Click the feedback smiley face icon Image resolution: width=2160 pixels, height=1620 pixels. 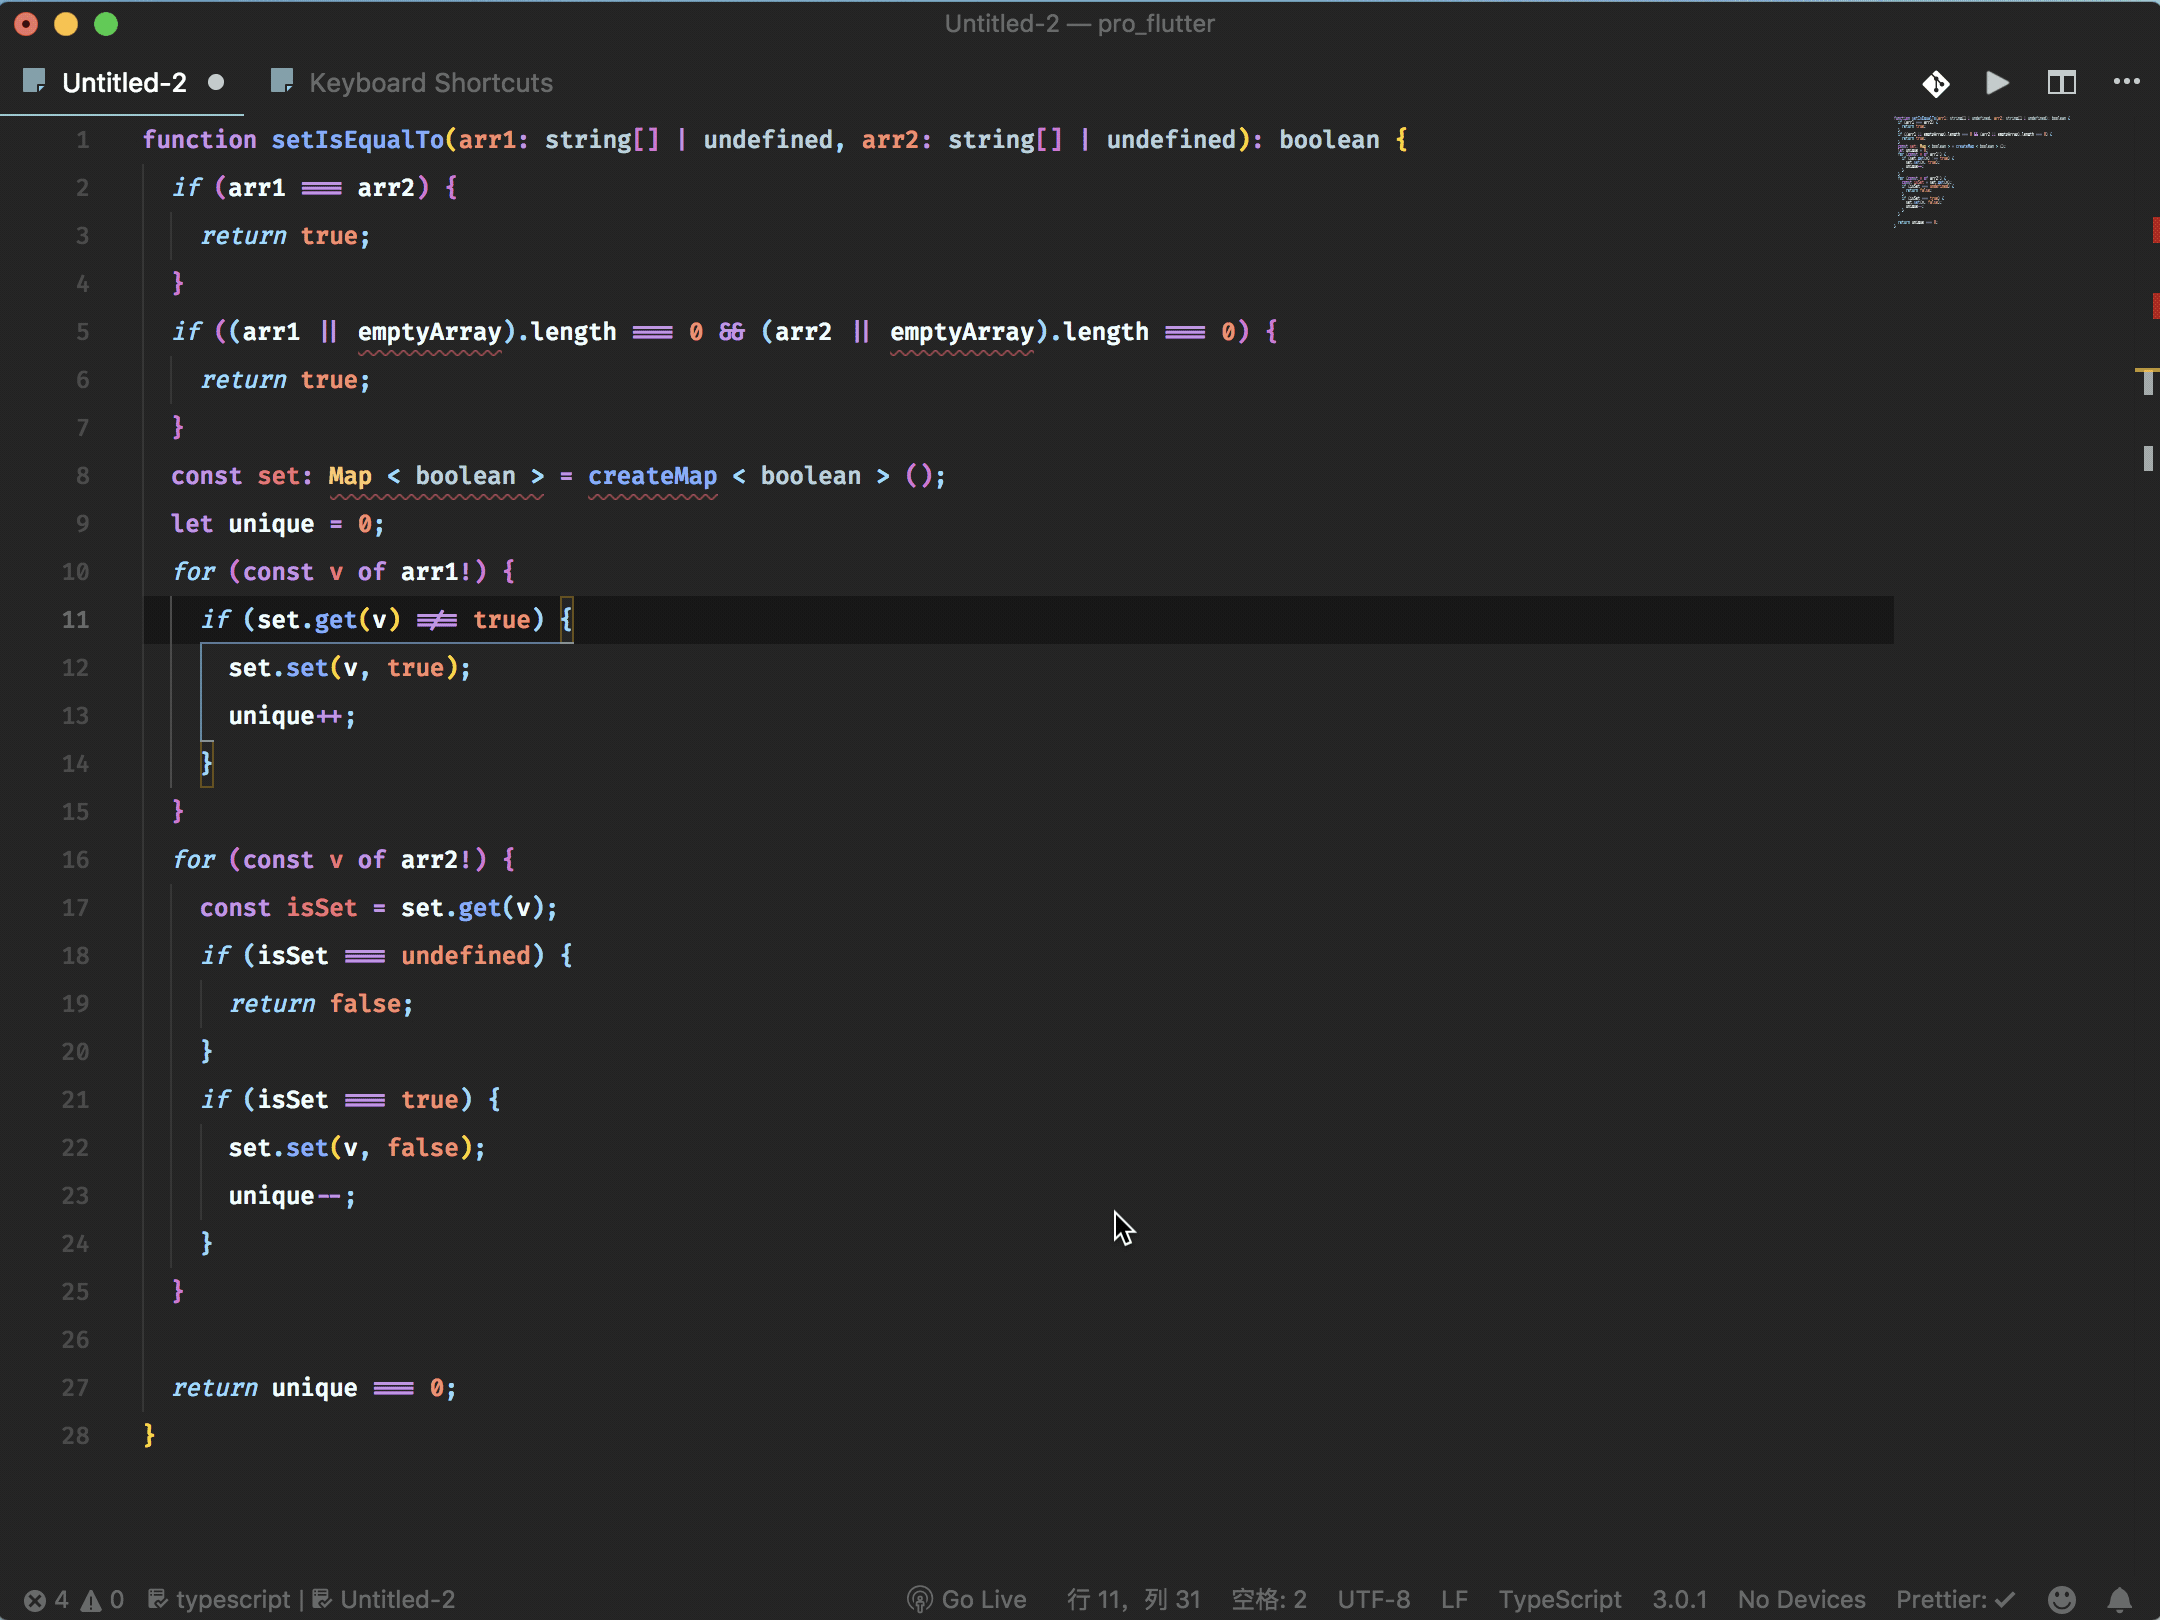[2061, 1600]
